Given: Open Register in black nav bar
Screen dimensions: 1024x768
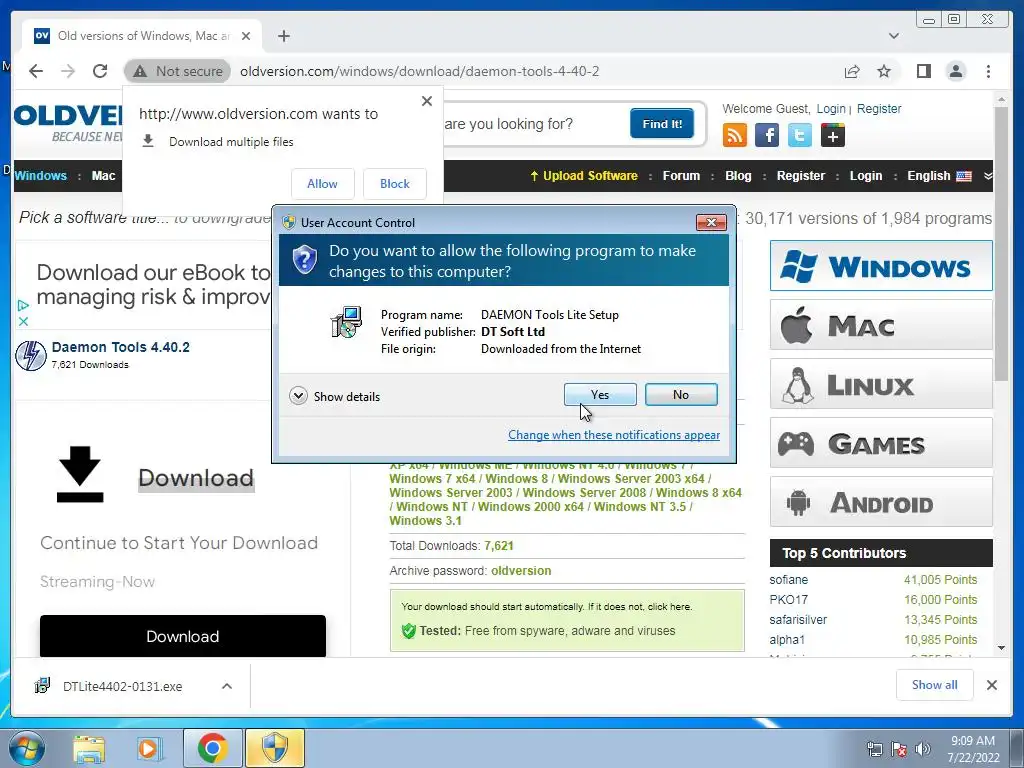Looking at the screenshot, I should 801,176.
